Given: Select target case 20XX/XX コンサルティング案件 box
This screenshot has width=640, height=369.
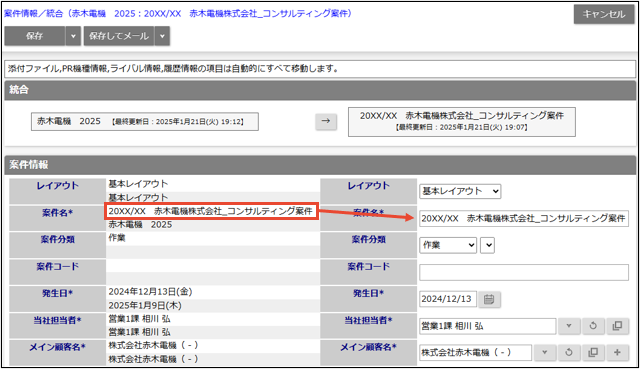Looking at the screenshot, I should pos(462,122).
